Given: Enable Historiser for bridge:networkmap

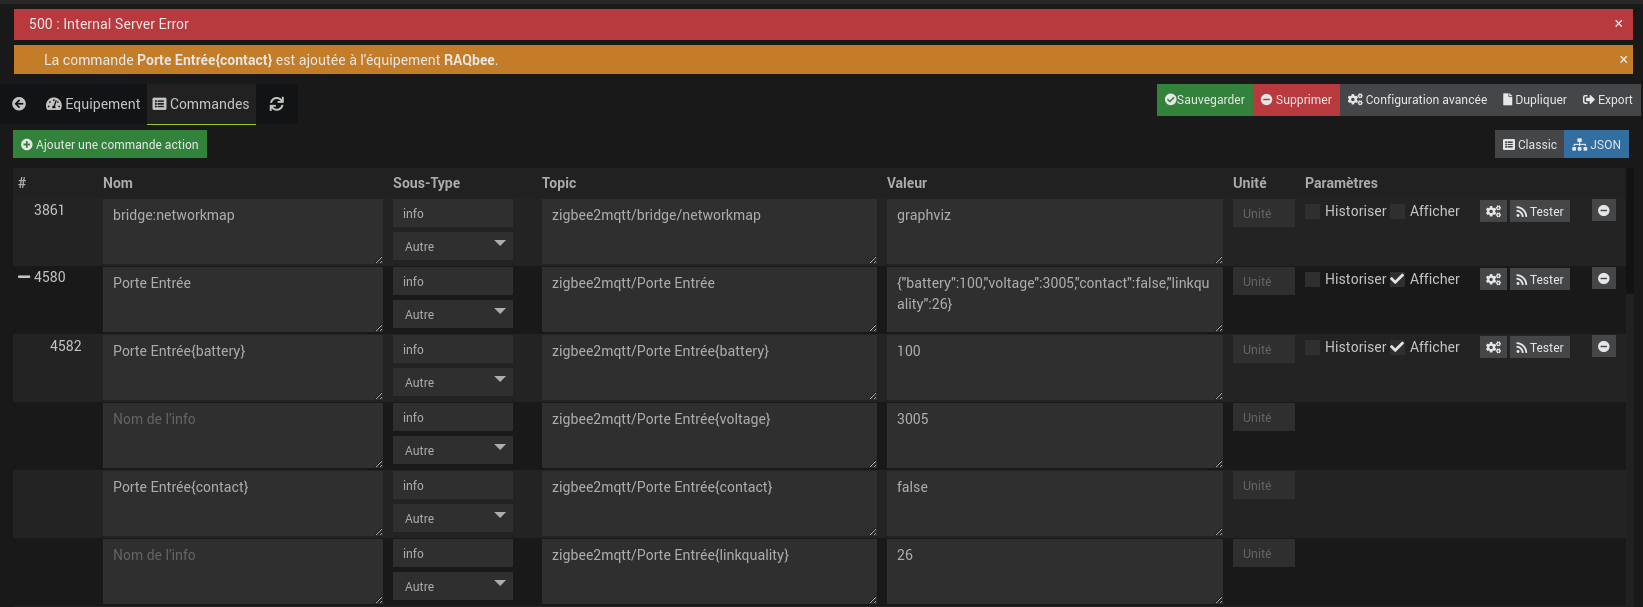Looking at the screenshot, I should coord(1313,211).
